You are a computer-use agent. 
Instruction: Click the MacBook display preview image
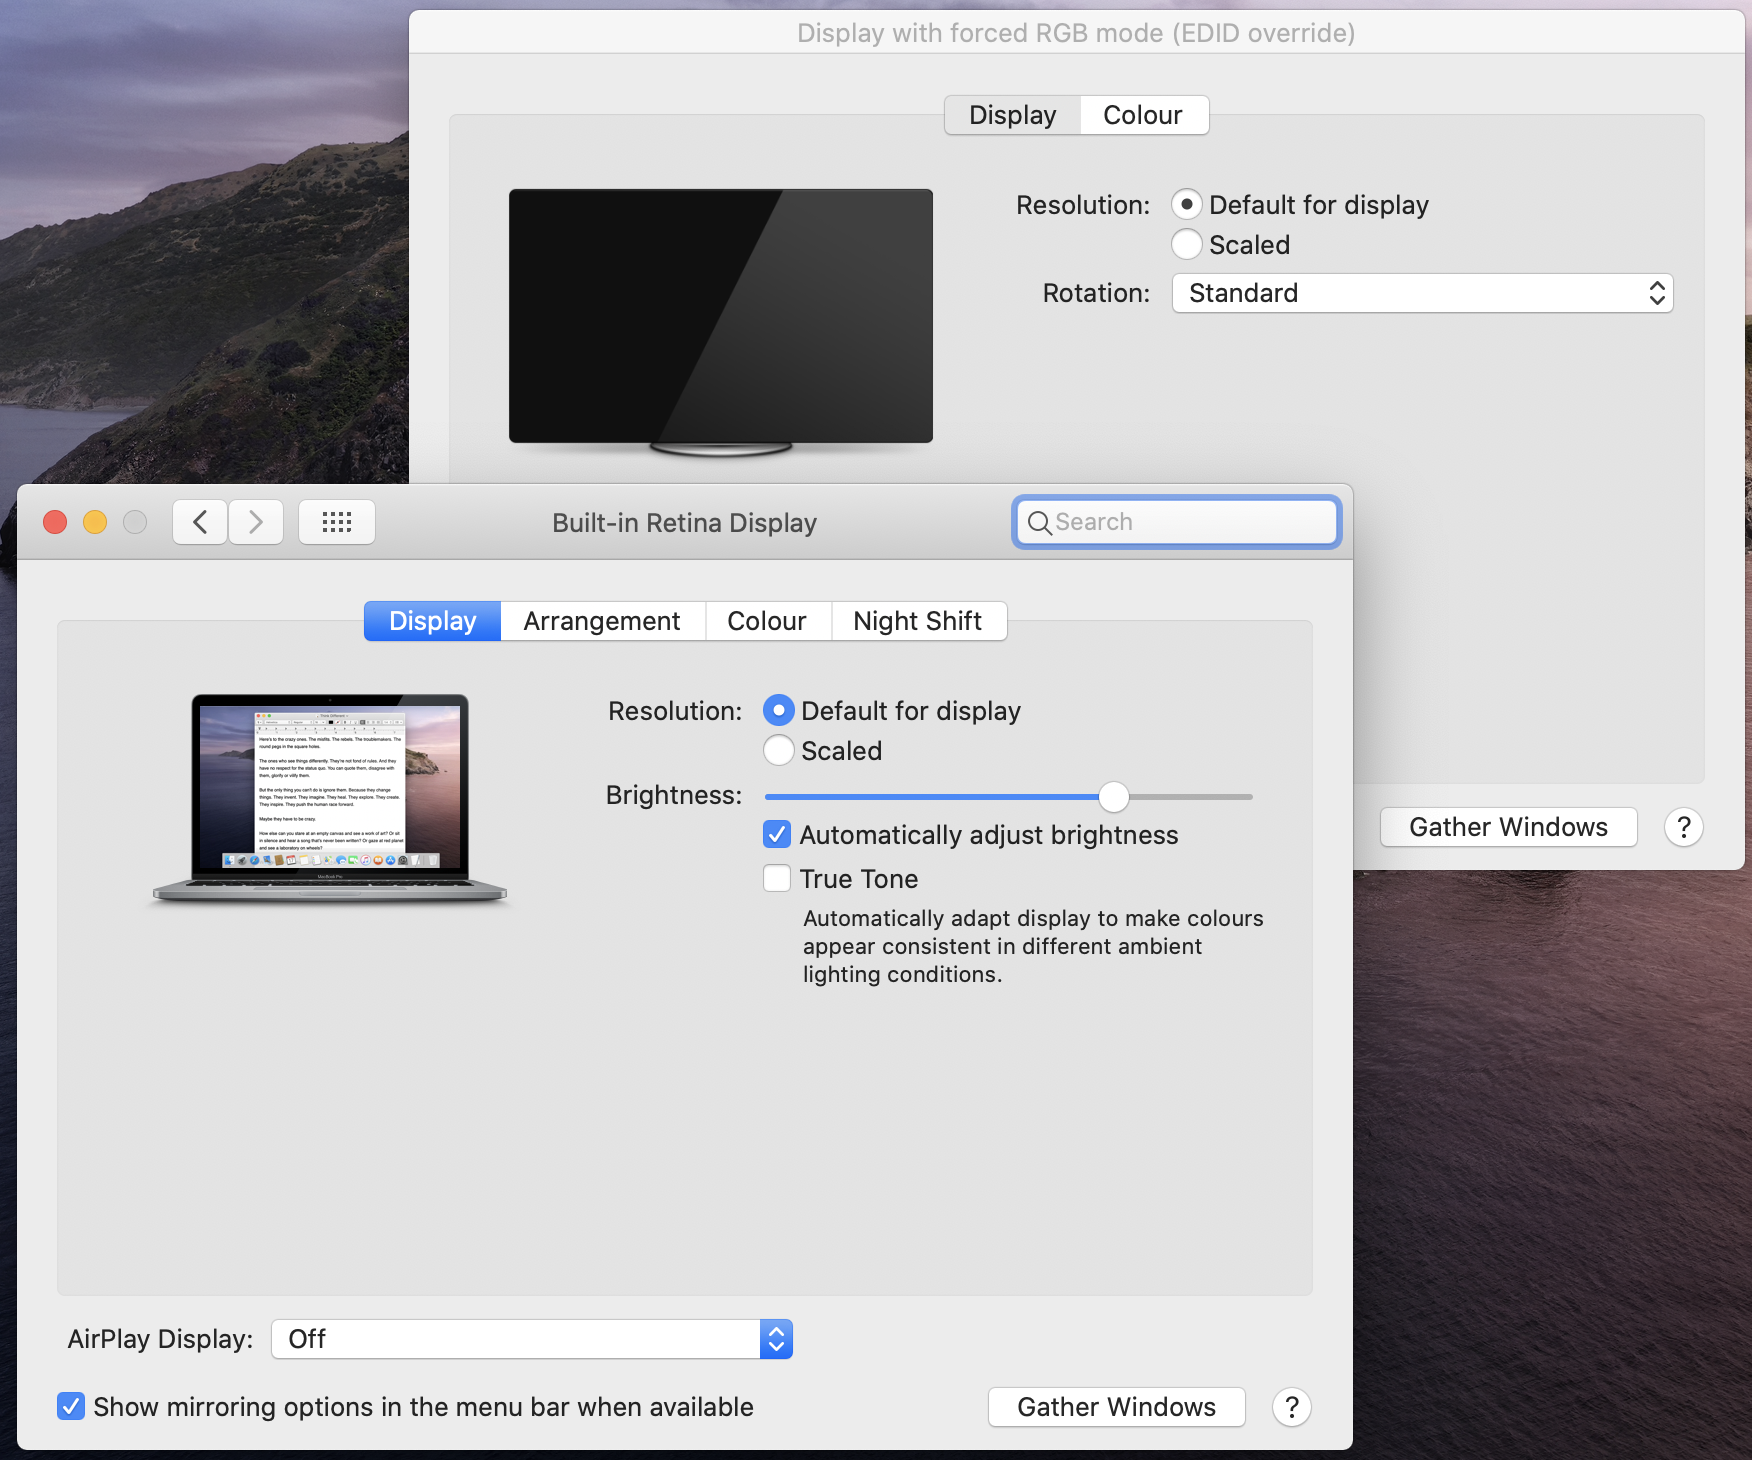[x=330, y=797]
